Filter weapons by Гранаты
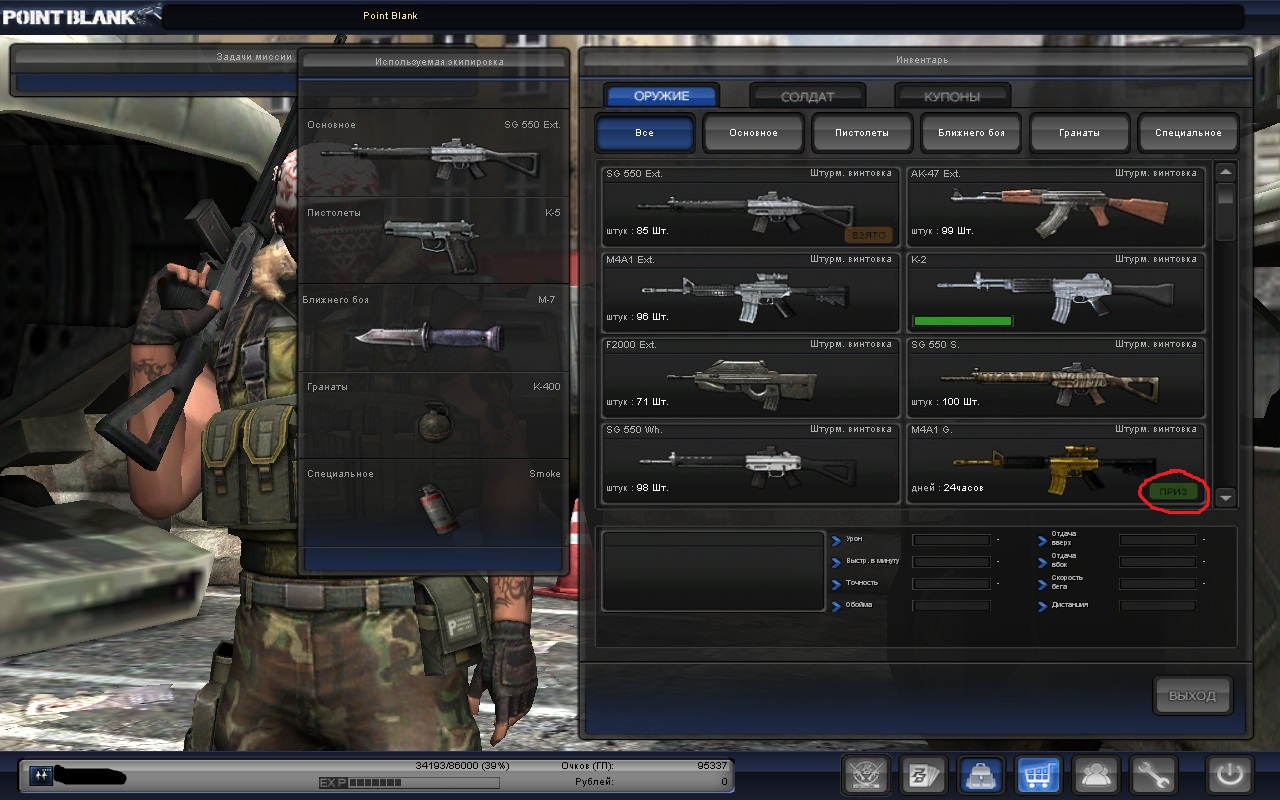This screenshot has height=800, width=1280. click(1080, 132)
